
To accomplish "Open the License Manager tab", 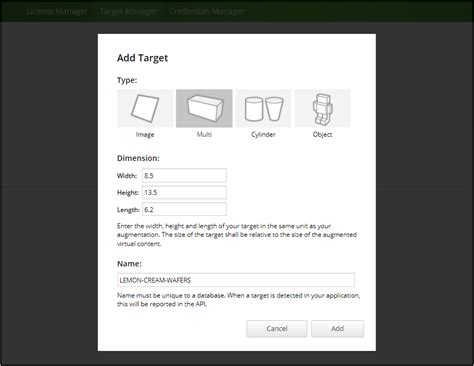I will [57, 11].
